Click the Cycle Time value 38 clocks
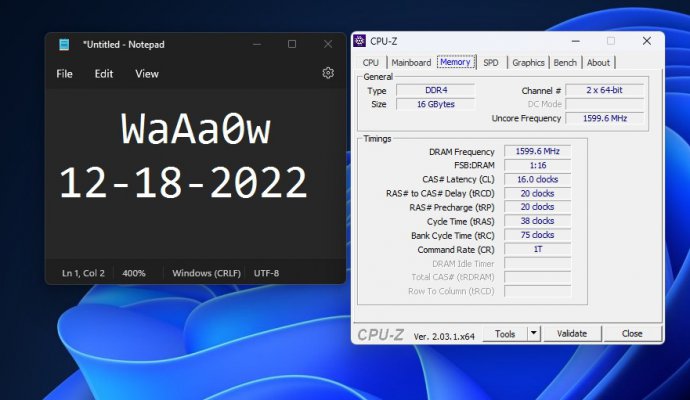 (x=537, y=221)
